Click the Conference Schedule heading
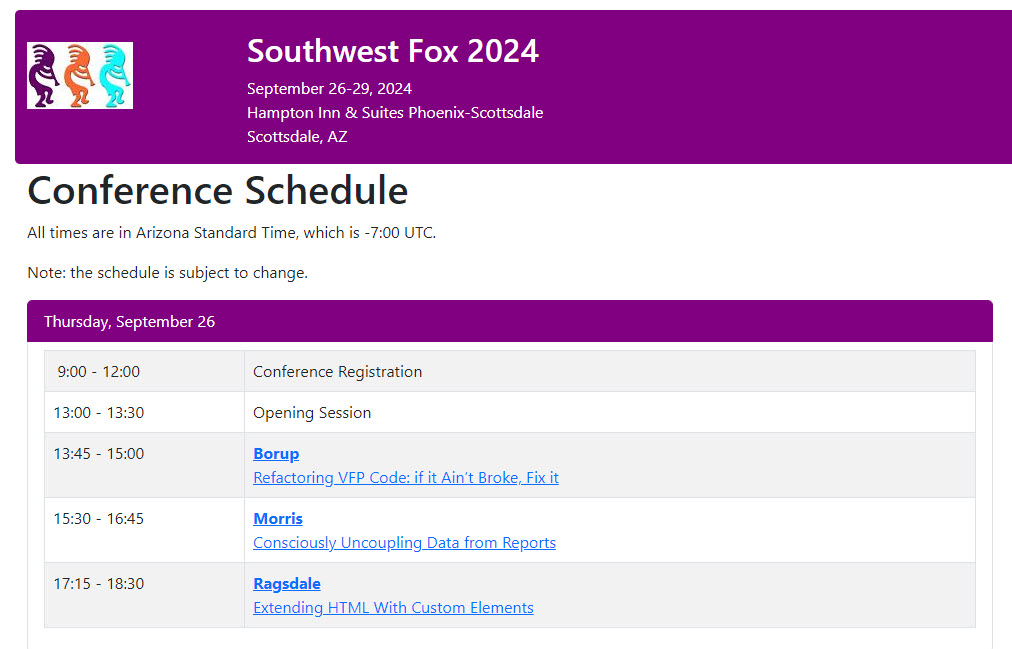The image size is (1012, 649). (218, 191)
